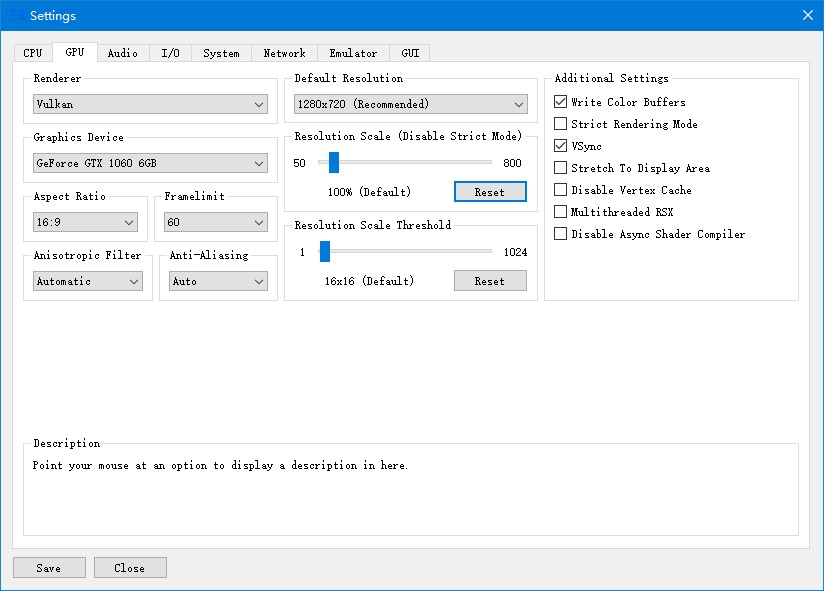Uncheck the VSync option
The image size is (824, 591).
(561, 146)
